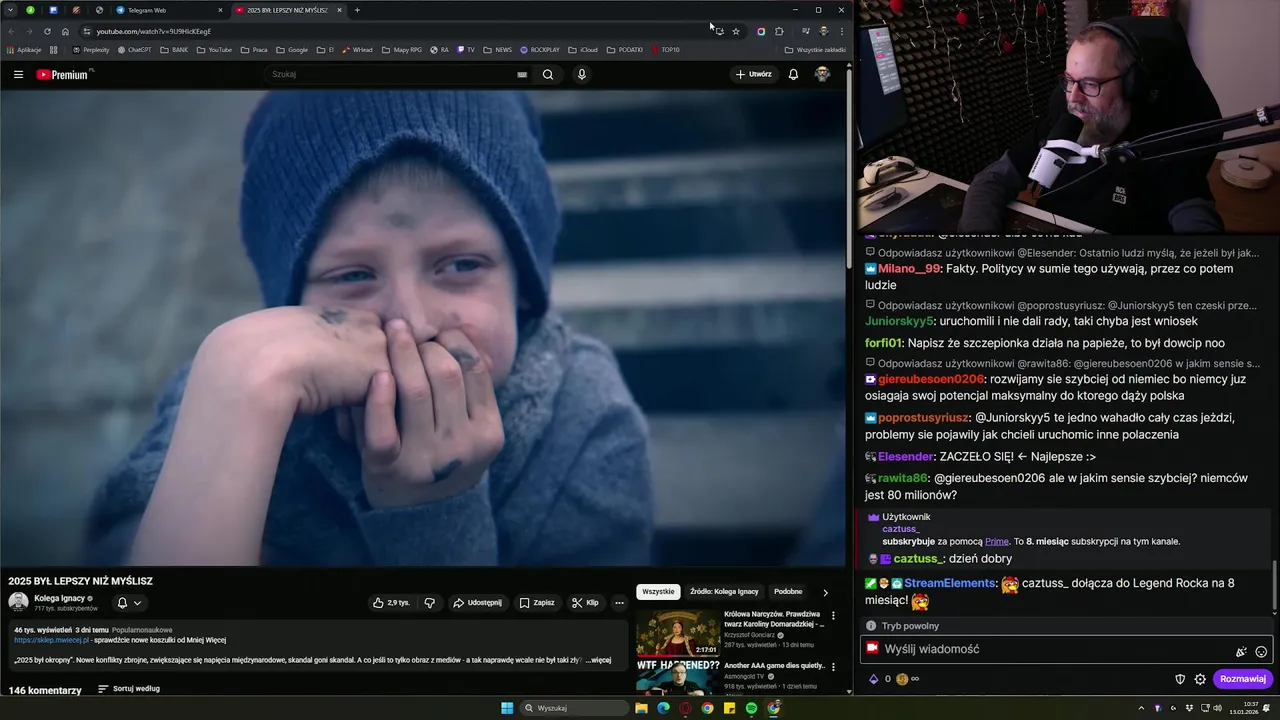1280x720 pixels.
Task: Open the Kolega Ignacy channel name link
Action: (59, 598)
